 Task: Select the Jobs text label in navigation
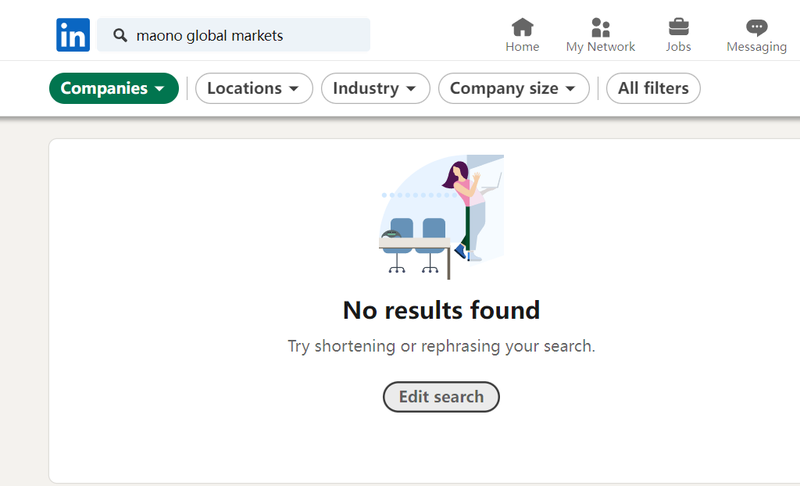(x=679, y=47)
